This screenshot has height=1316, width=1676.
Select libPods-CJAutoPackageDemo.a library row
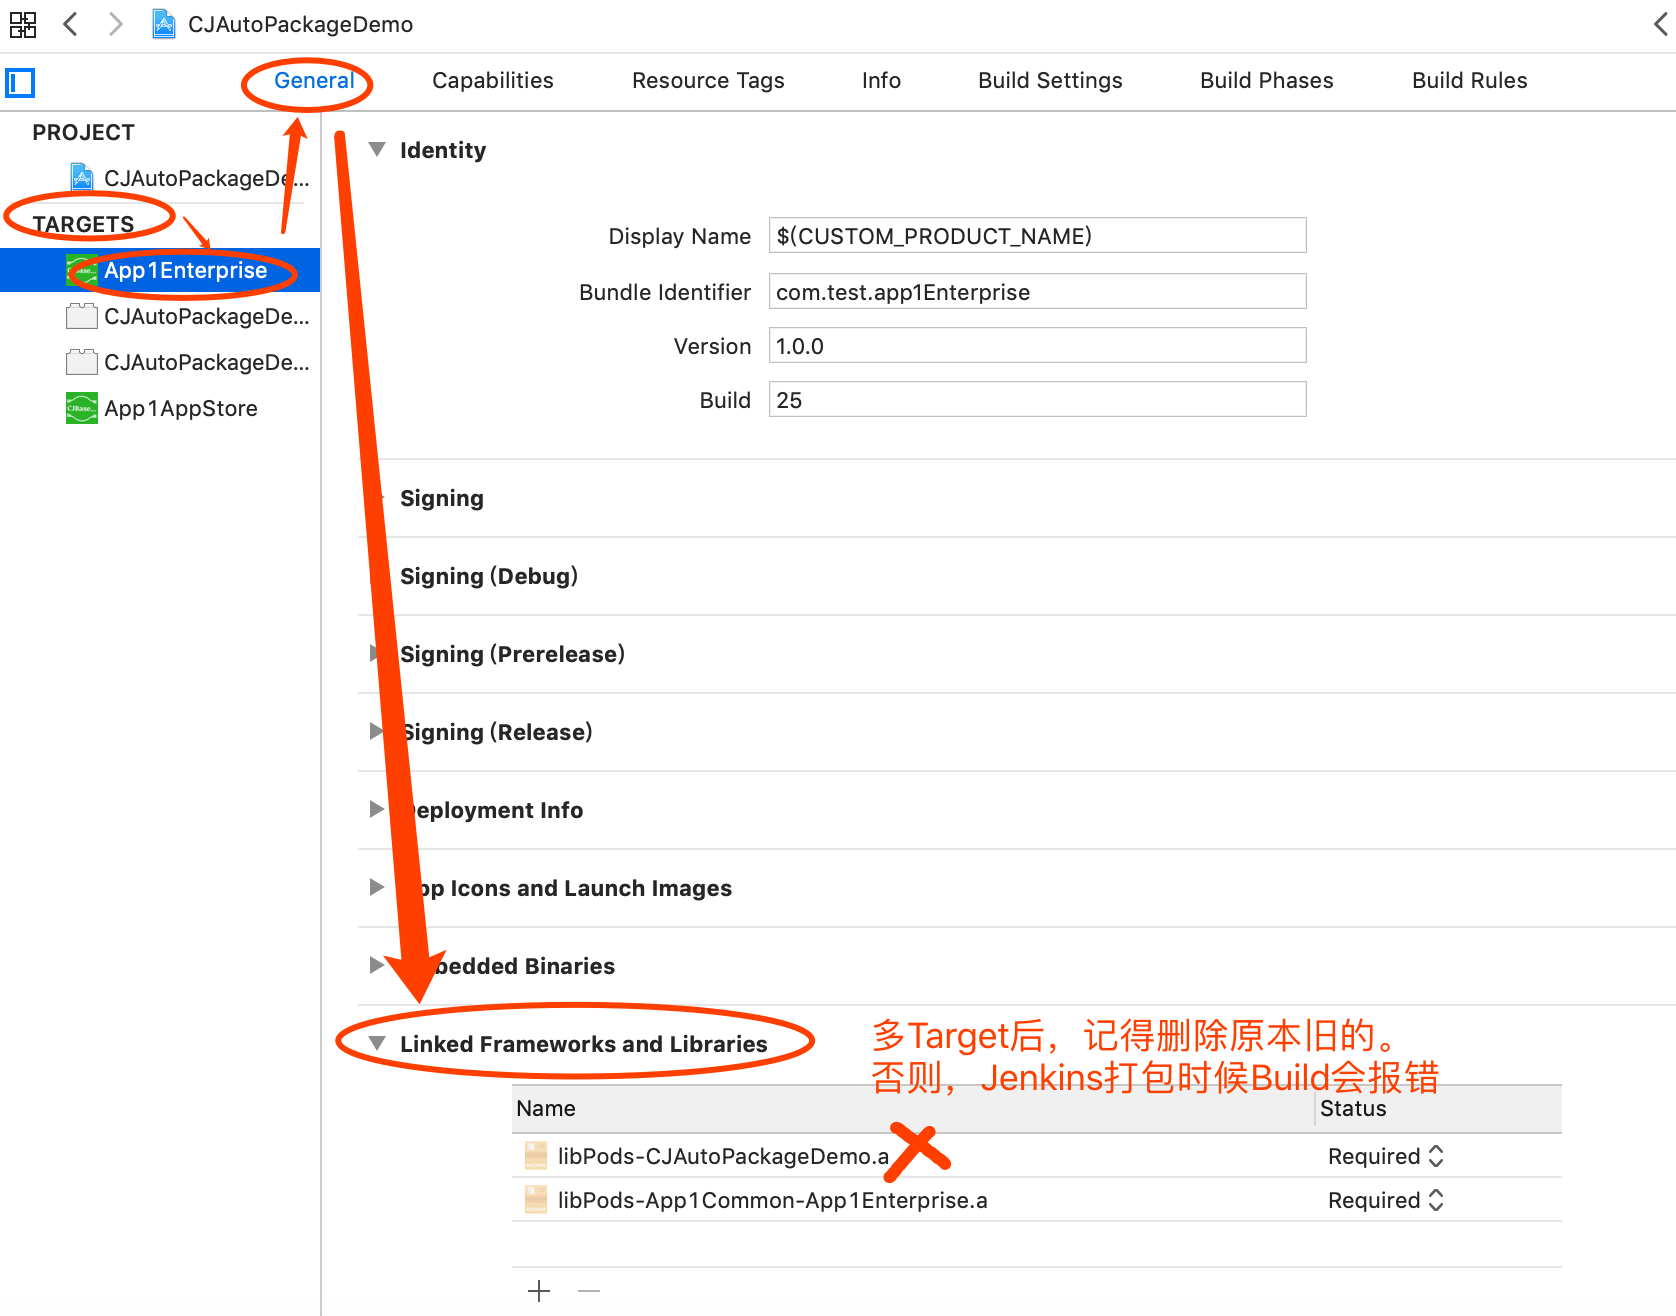pyautogui.click(x=1037, y=1156)
